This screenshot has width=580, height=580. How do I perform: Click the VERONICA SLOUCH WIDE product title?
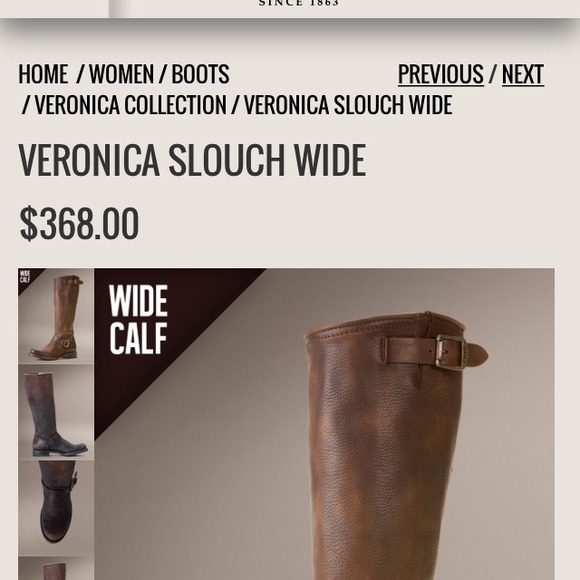[192, 160]
